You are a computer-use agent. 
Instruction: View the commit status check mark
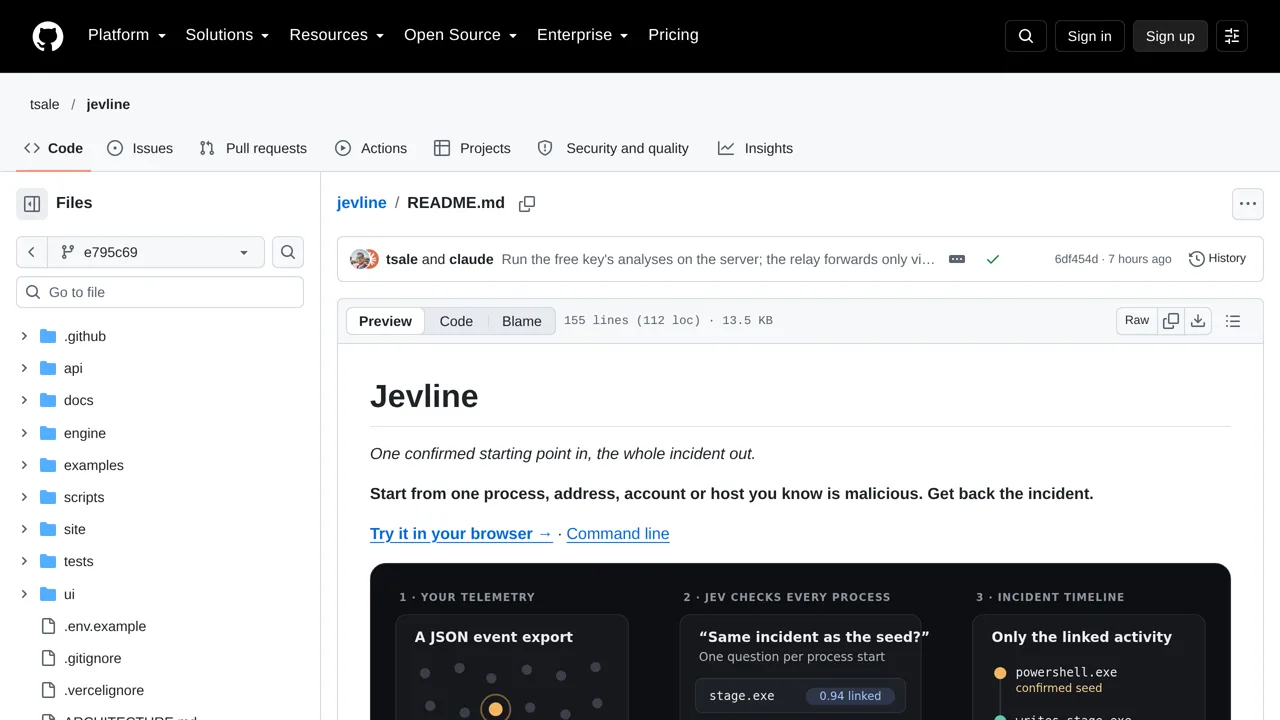click(x=993, y=259)
